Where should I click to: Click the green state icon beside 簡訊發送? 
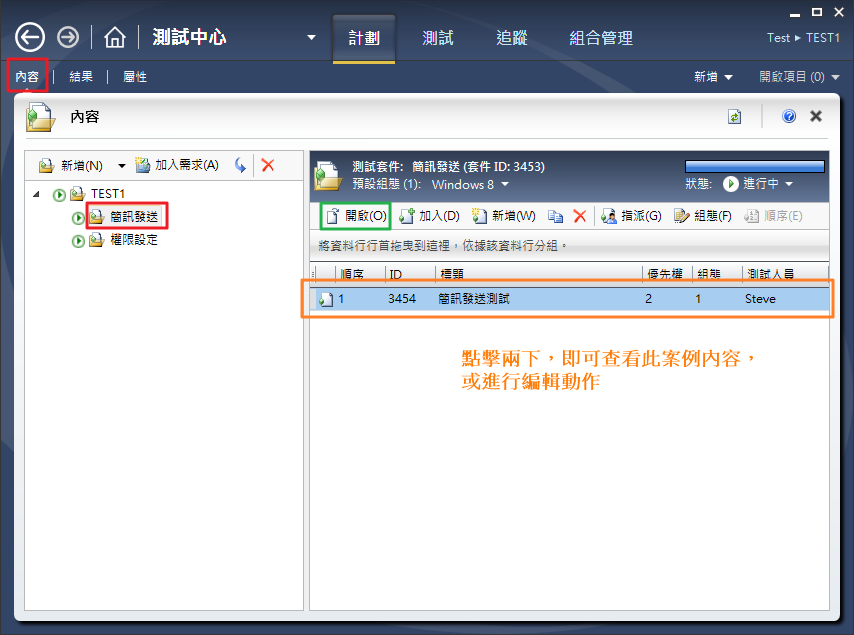78,218
